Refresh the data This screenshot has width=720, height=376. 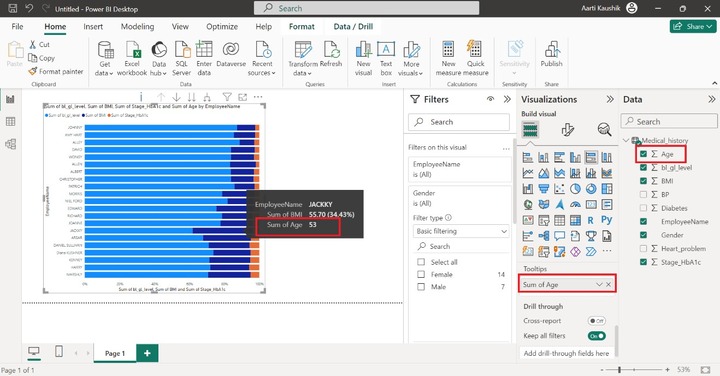tap(331, 55)
